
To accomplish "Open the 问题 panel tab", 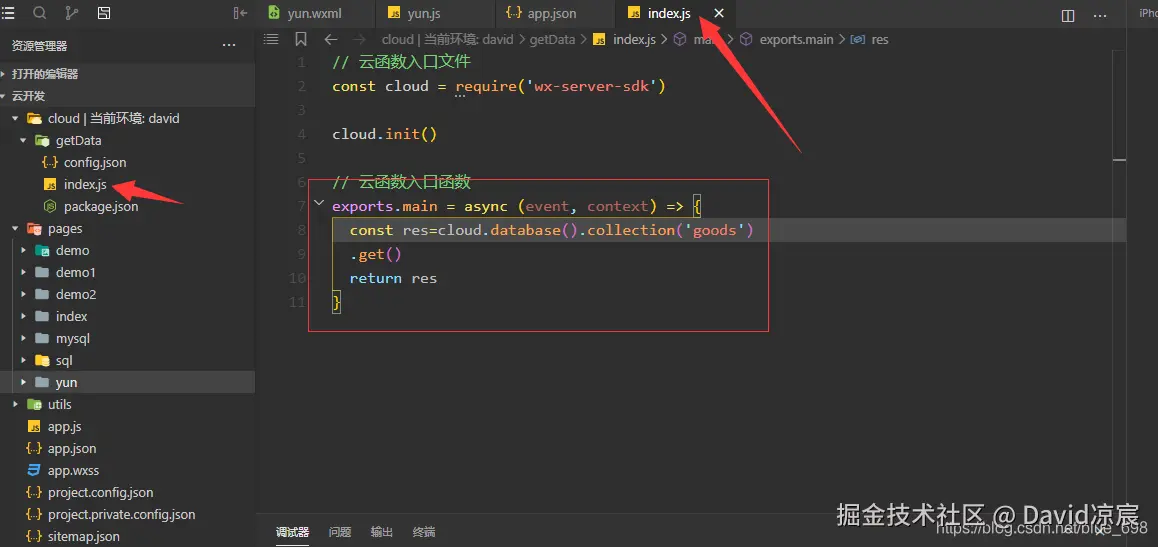I will [x=340, y=531].
